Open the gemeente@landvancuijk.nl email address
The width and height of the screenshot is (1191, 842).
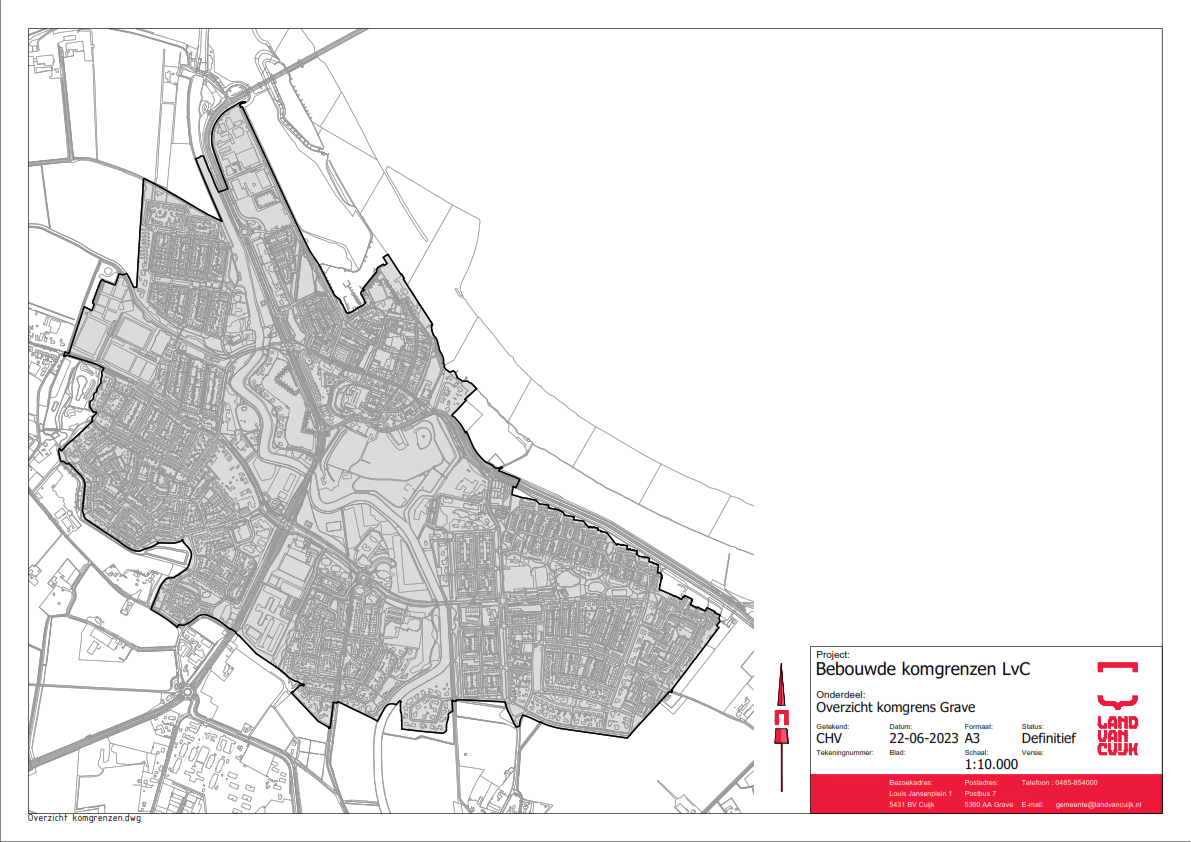1098,805
